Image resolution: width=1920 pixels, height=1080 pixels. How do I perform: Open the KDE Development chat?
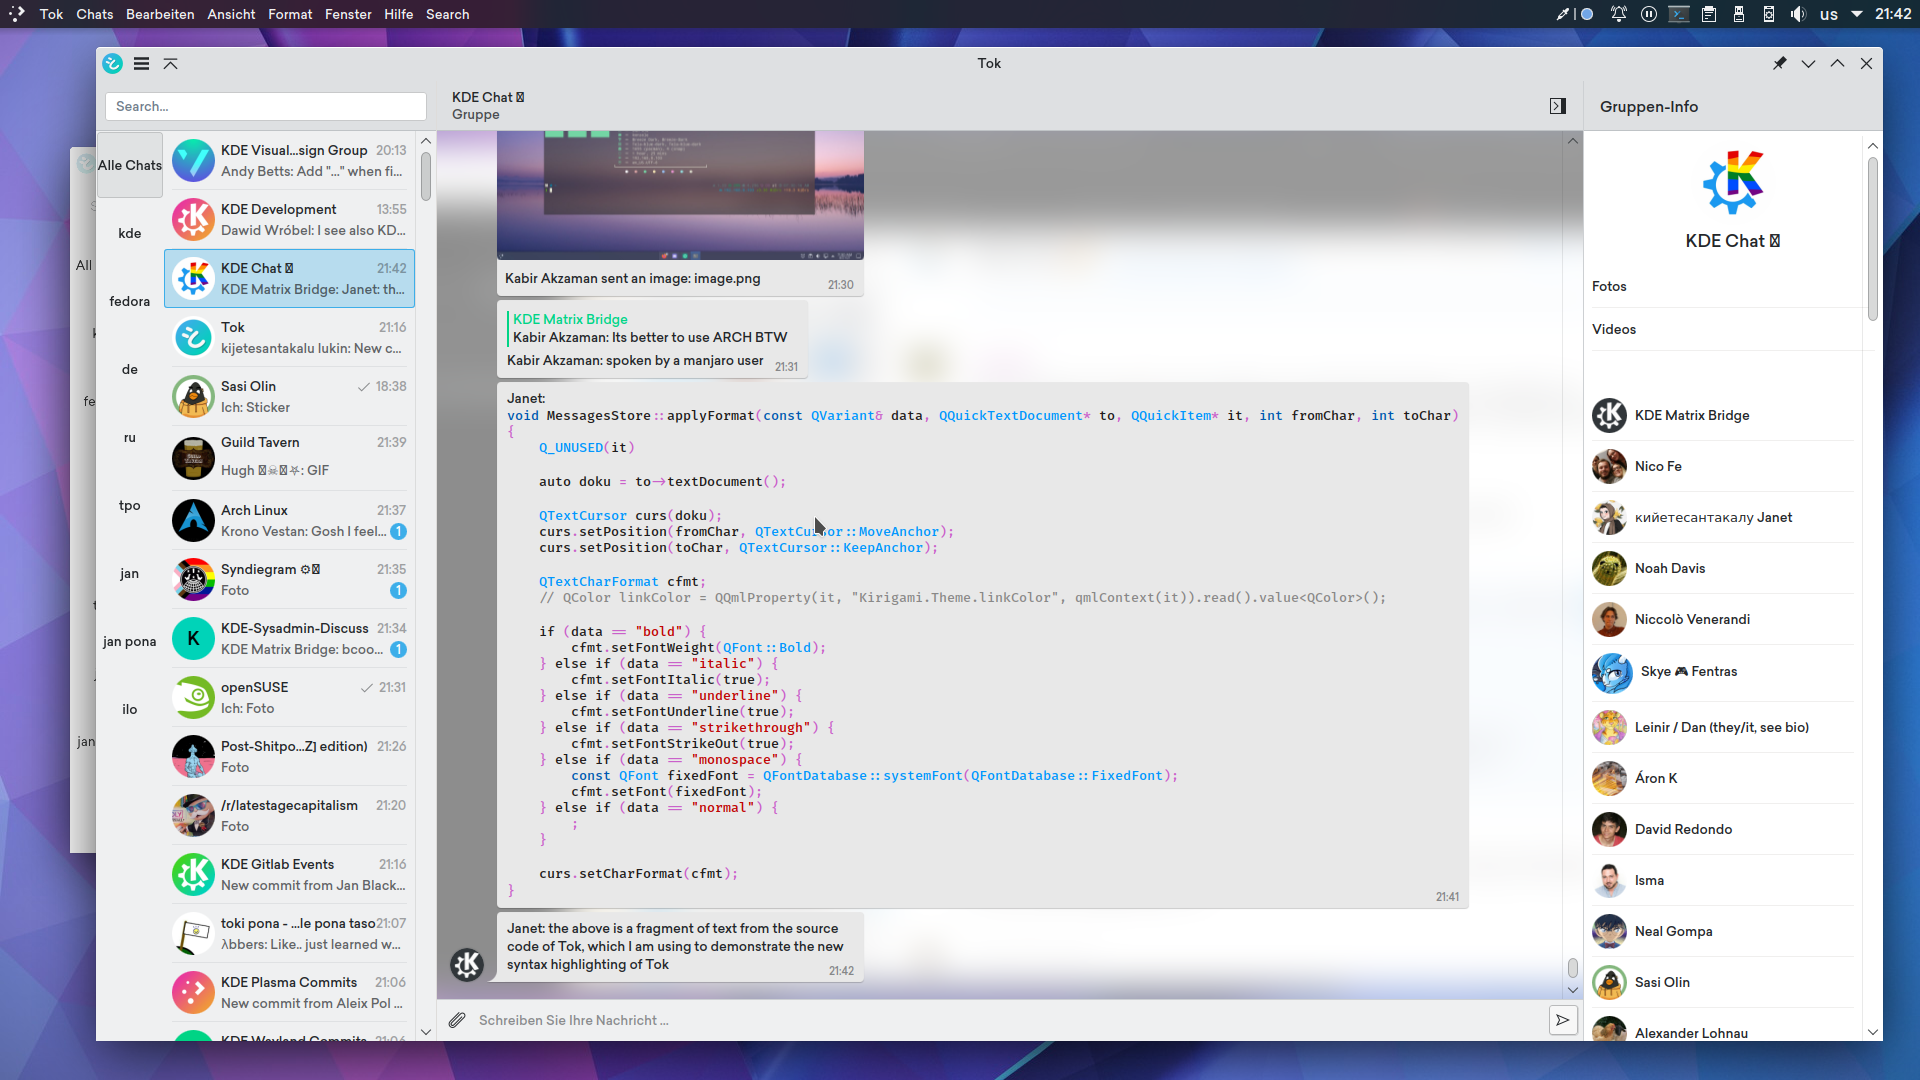tap(289, 219)
